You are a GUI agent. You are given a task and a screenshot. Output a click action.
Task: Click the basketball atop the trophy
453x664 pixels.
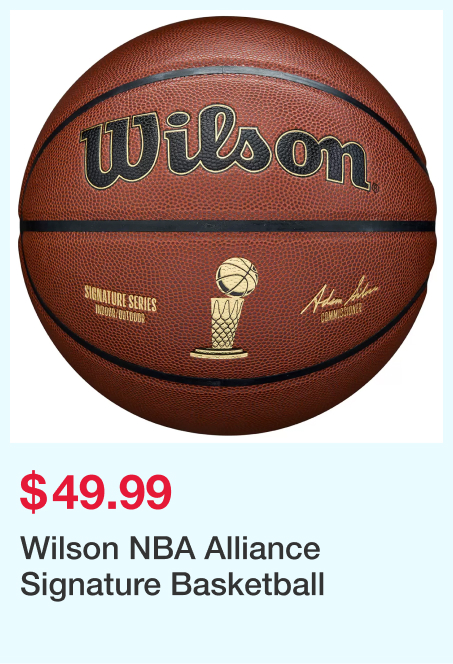237,277
